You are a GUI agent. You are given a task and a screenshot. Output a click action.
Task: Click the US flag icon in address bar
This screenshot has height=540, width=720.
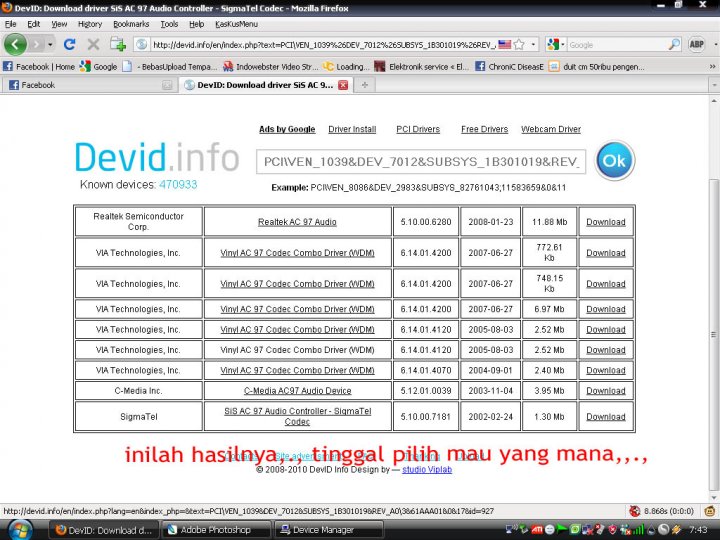click(x=504, y=45)
